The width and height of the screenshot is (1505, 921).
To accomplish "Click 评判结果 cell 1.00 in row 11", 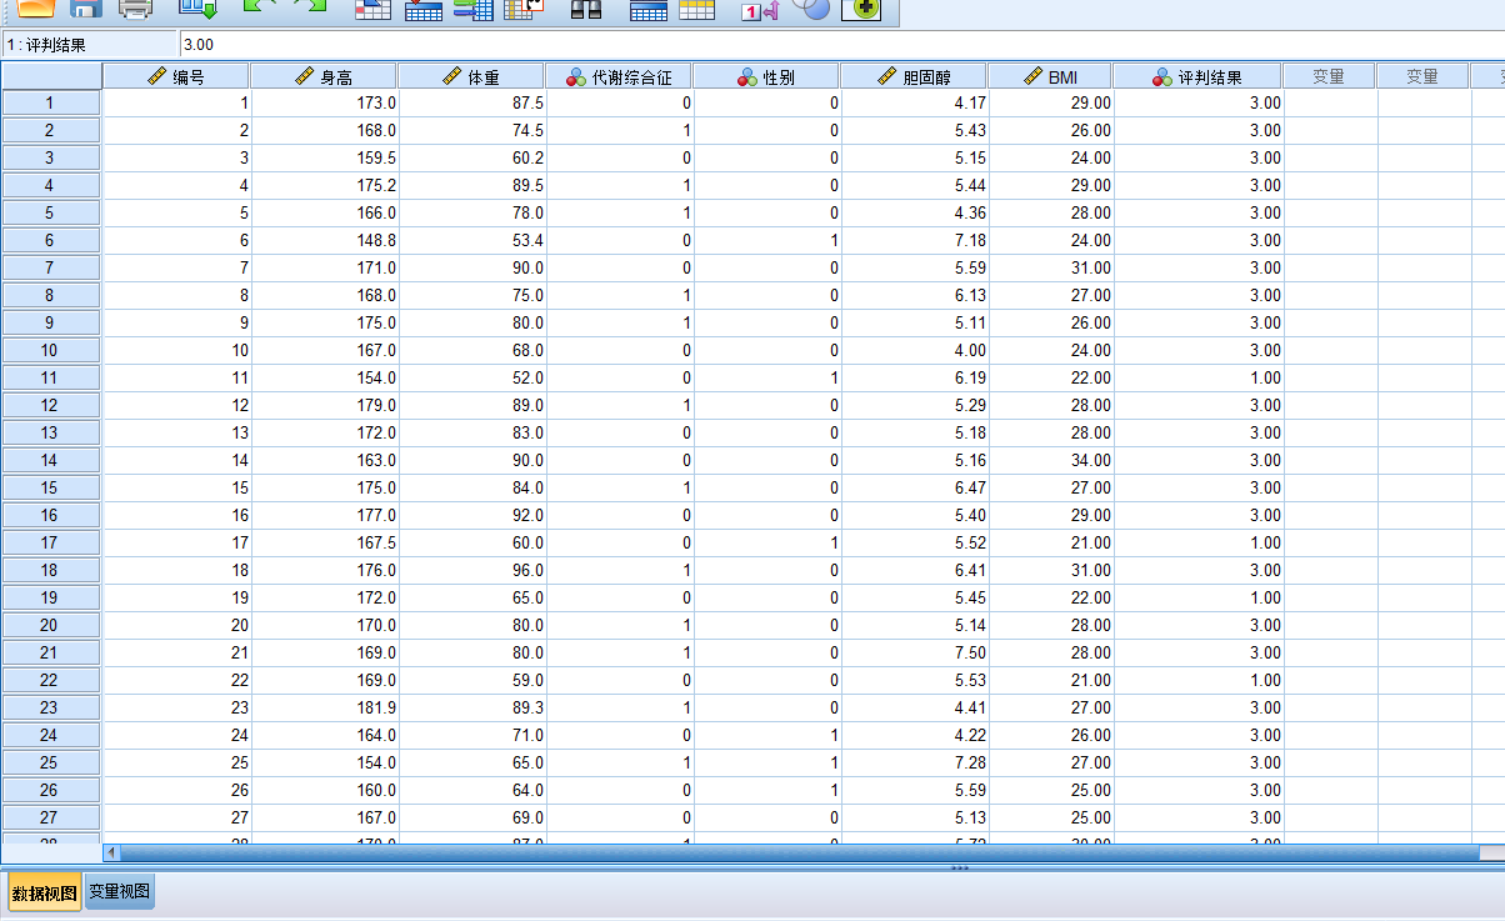I will pyautogui.click(x=1198, y=378).
